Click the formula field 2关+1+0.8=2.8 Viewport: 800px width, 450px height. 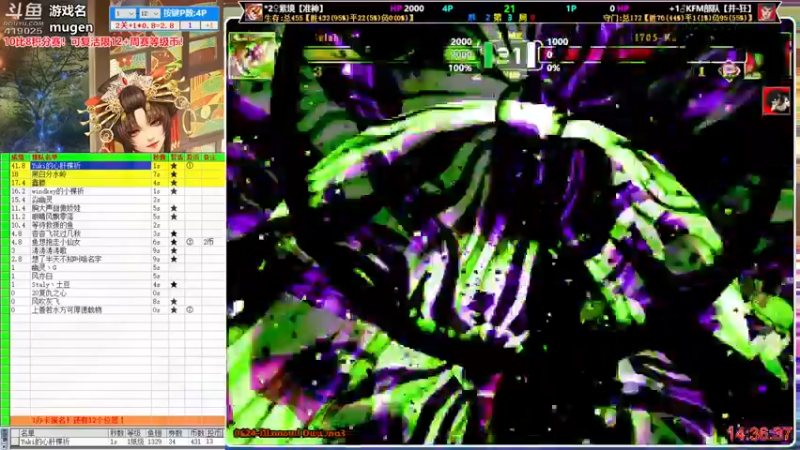point(145,25)
